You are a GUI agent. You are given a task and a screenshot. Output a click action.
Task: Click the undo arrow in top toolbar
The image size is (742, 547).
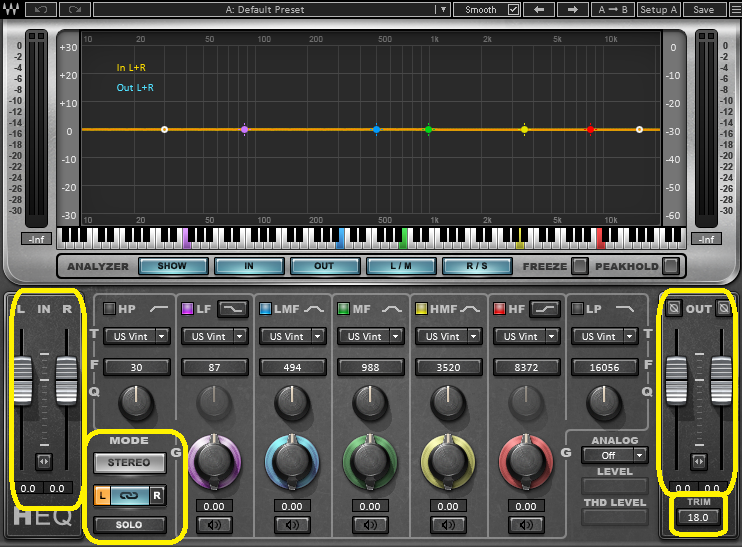[x=40, y=9]
